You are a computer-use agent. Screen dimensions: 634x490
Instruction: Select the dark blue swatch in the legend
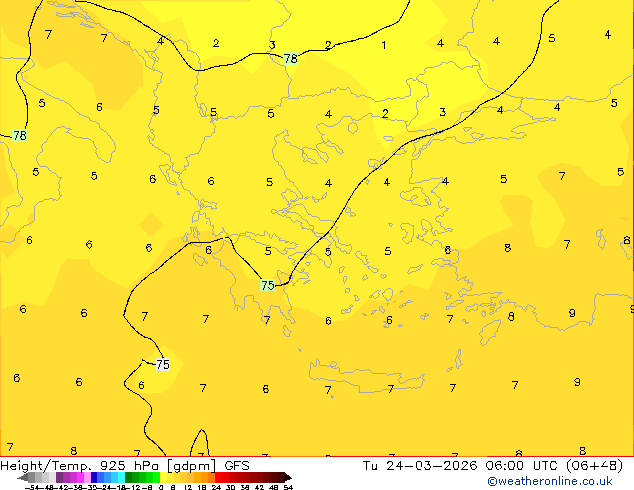94,477
